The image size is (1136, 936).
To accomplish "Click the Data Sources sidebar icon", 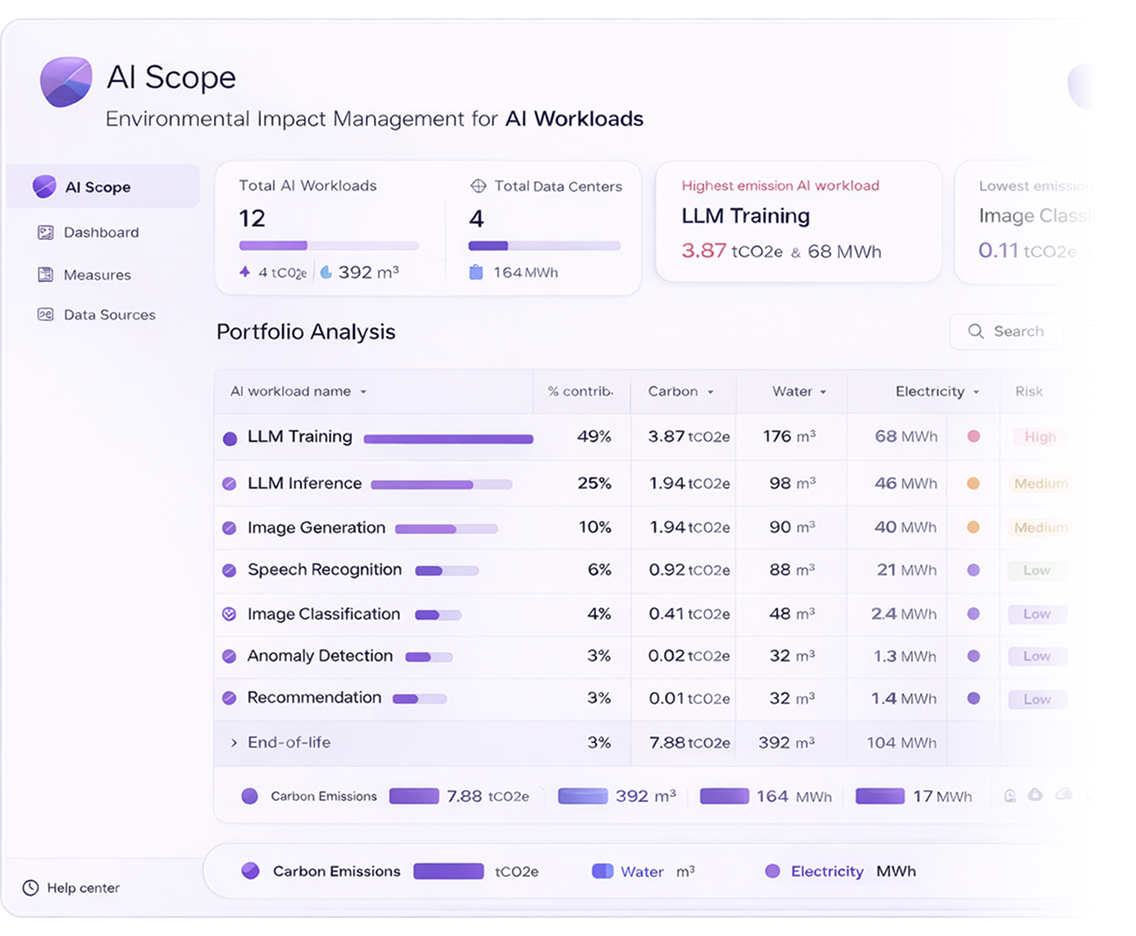I will tap(45, 315).
